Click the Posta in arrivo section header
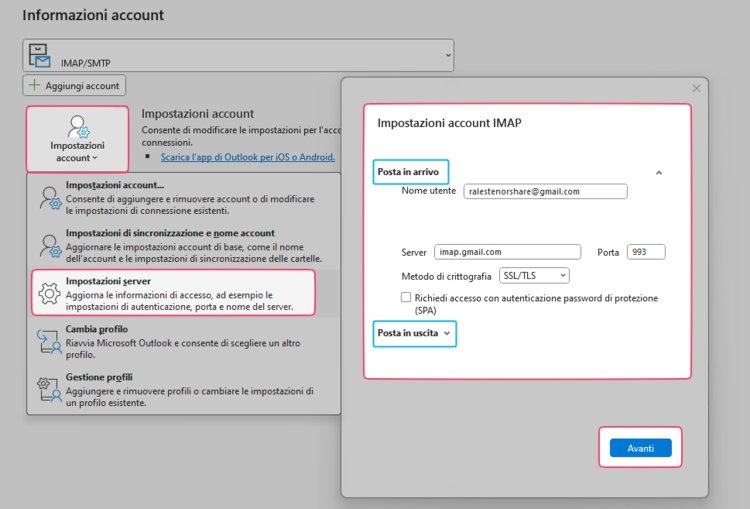This screenshot has width=750, height=509. pos(410,172)
